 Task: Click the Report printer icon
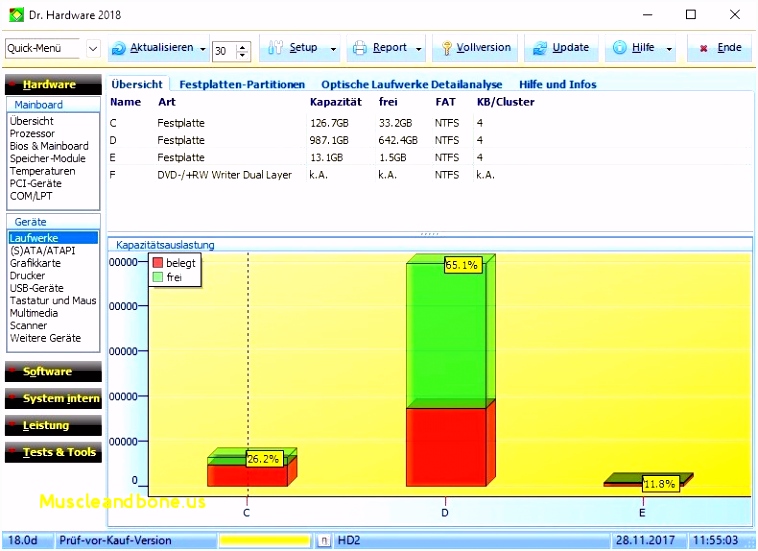(360, 48)
